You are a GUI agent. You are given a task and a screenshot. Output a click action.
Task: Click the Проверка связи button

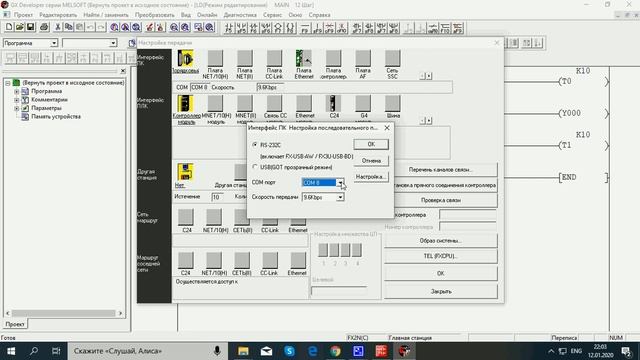tap(441, 200)
